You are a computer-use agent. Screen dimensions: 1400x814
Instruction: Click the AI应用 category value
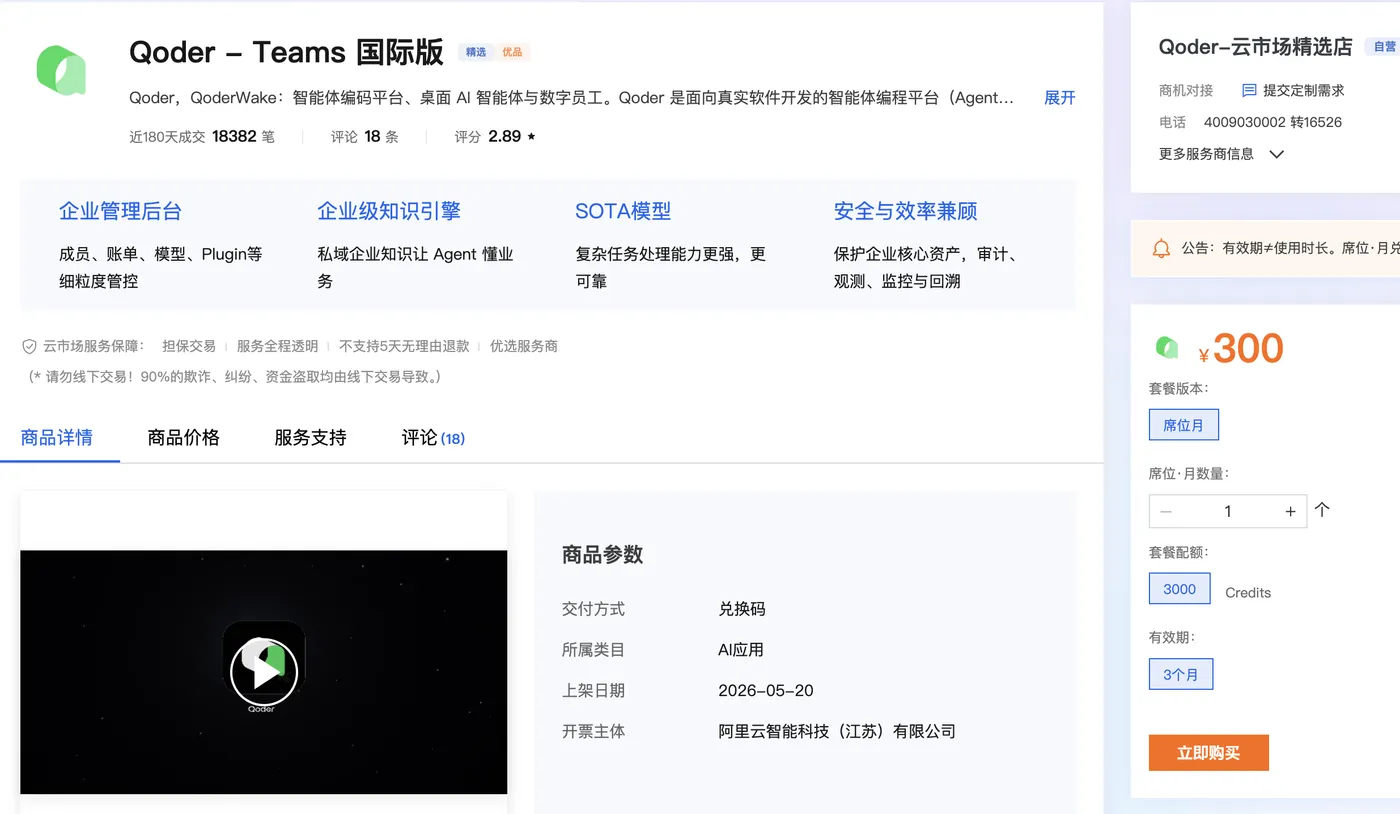741,650
